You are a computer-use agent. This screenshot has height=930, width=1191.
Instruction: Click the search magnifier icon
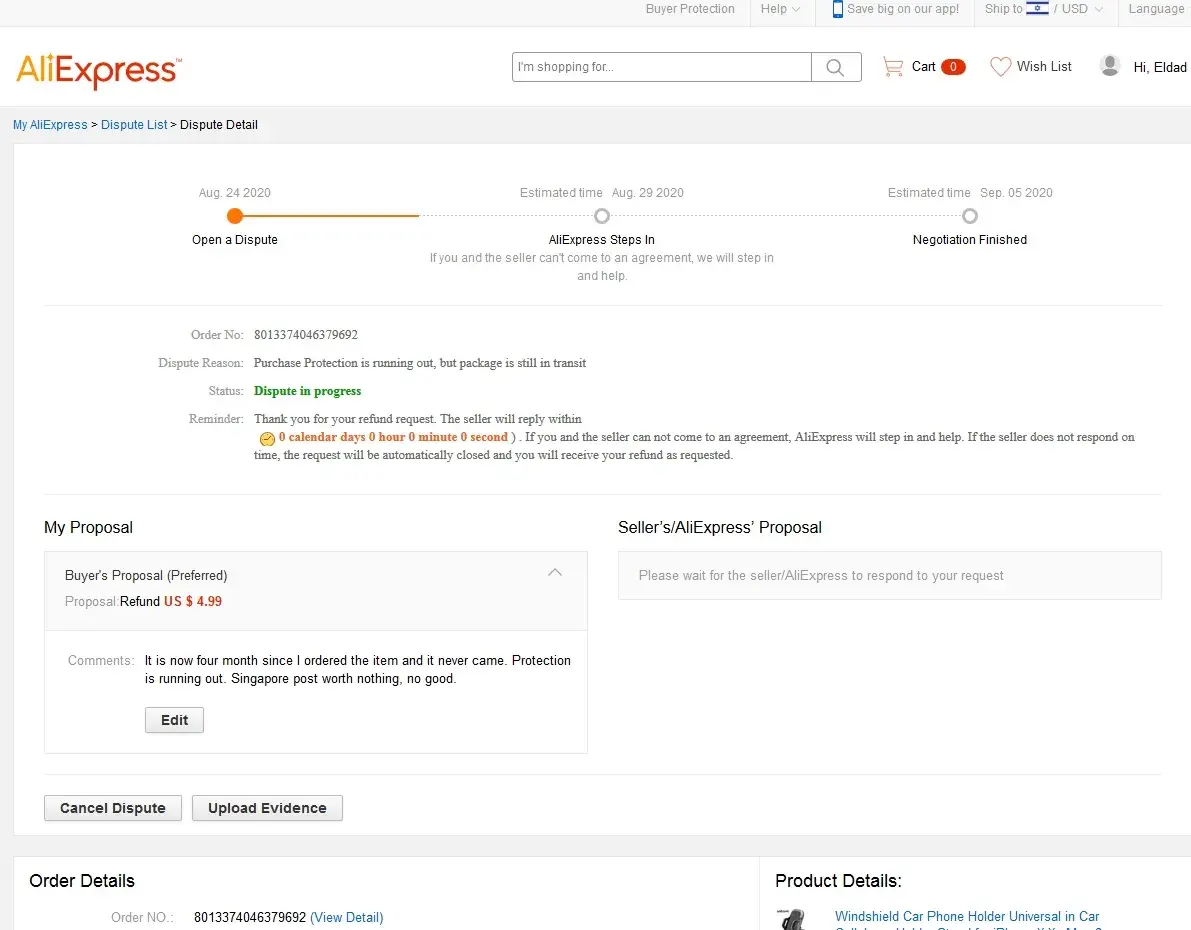coord(835,67)
